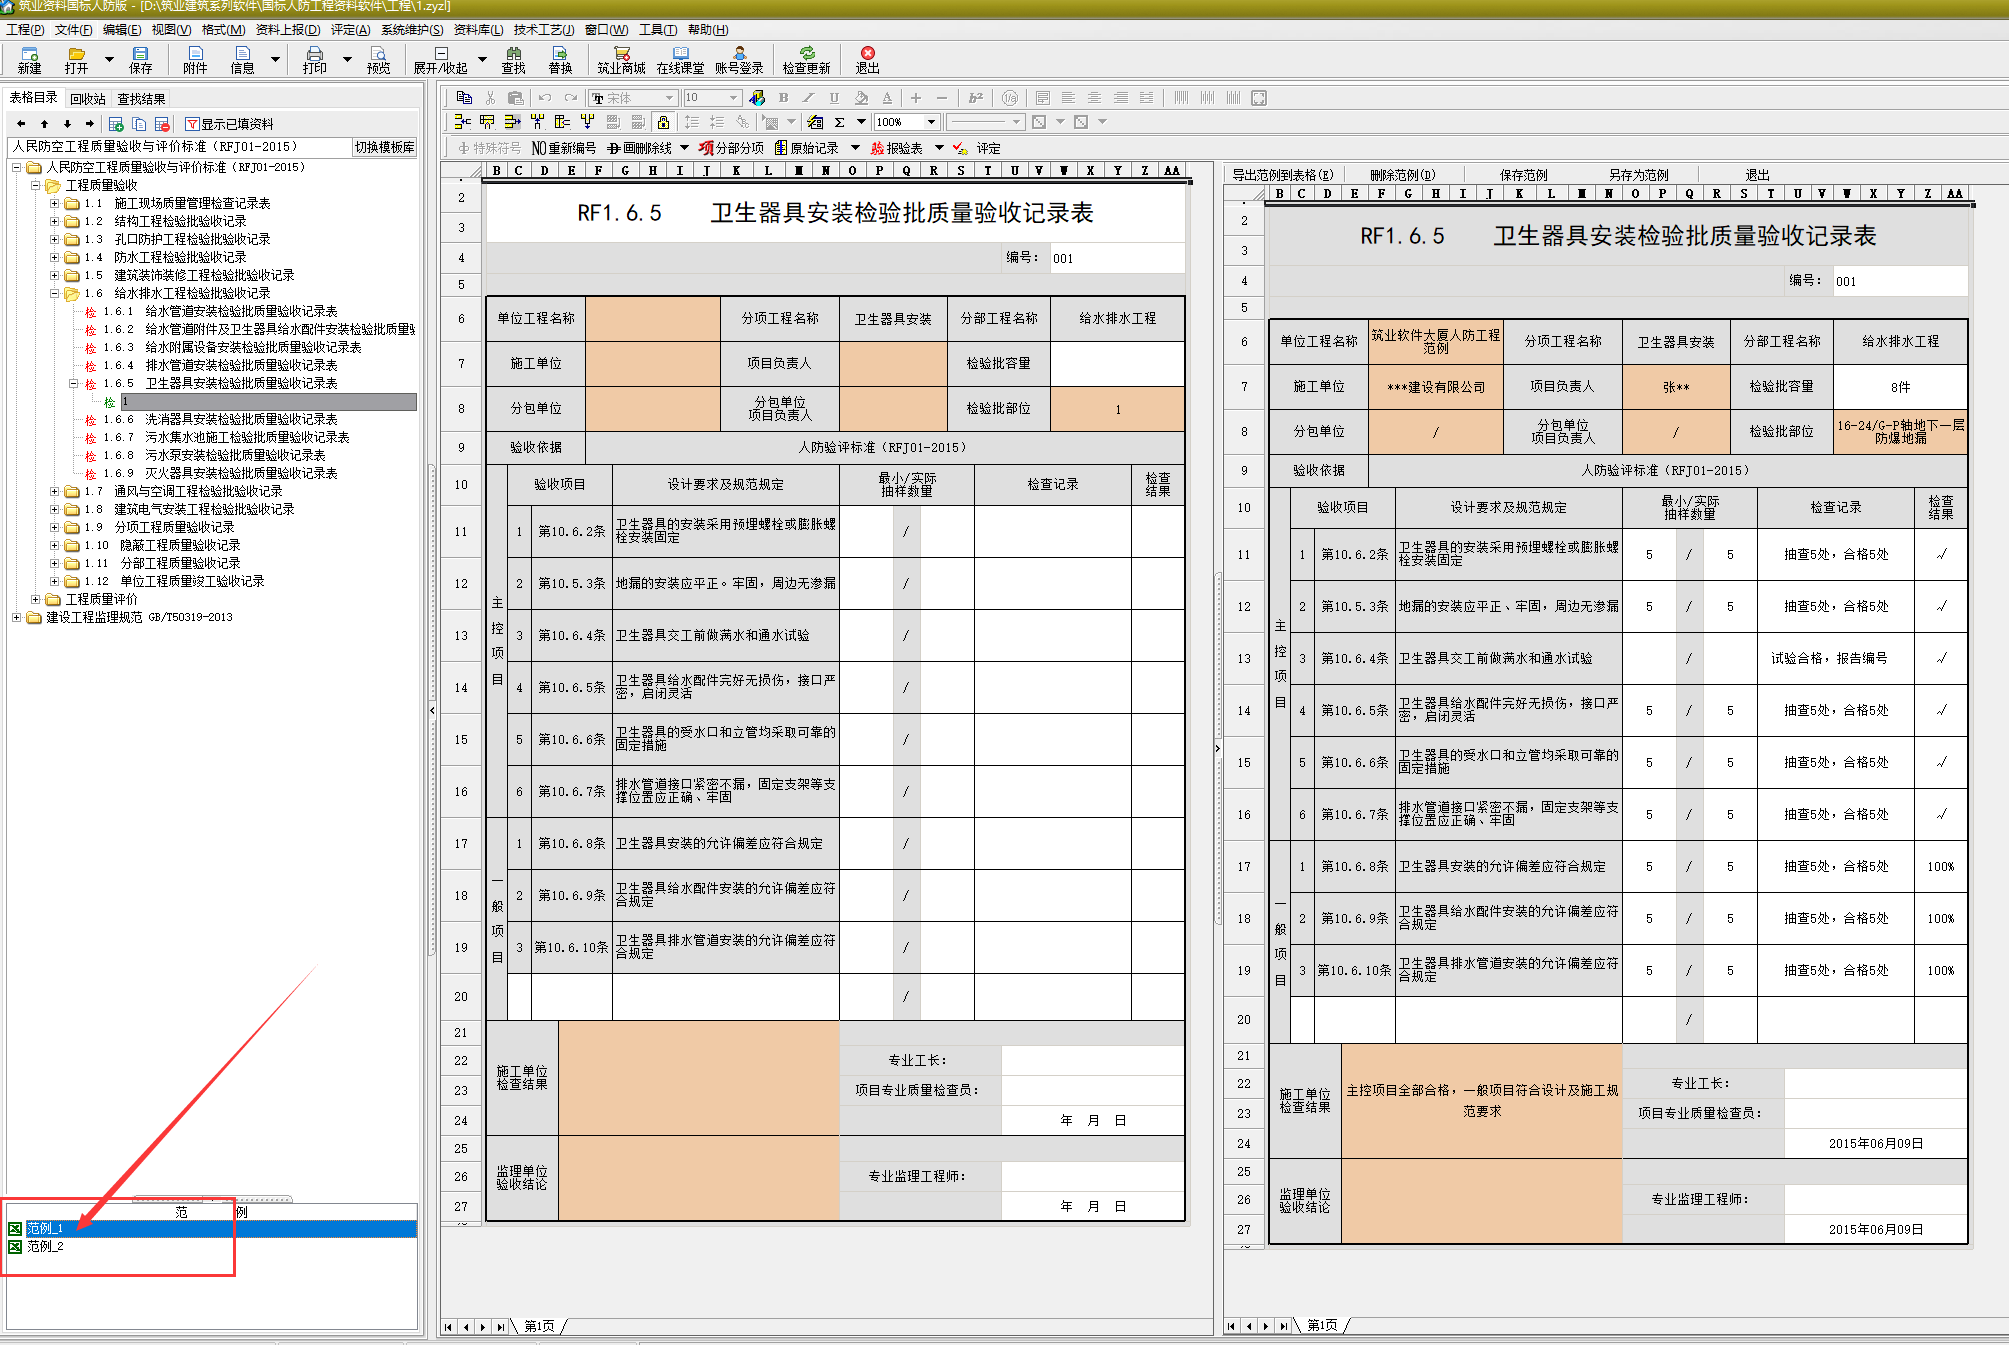Click the Sigma sum icon
The image size is (2009, 1345).
(x=840, y=122)
